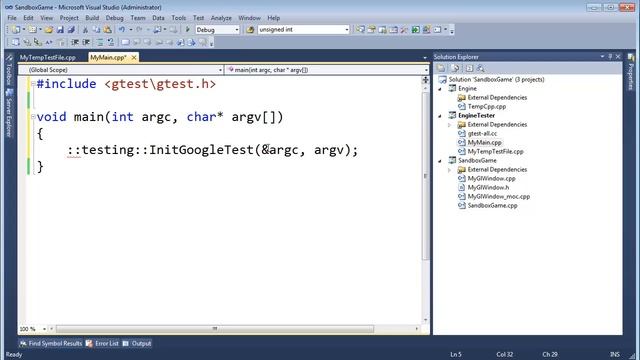This screenshot has width=640, height=360.
Task: Comment out selected lines icon
Action: click(x=100, y=42)
